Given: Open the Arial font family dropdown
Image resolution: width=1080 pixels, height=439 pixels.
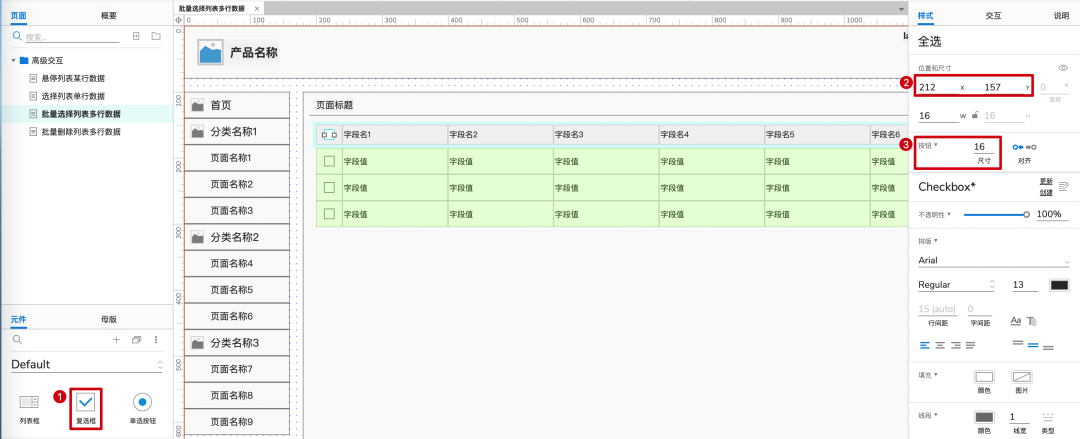Looking at the screenshot, I should pos(994,261).
